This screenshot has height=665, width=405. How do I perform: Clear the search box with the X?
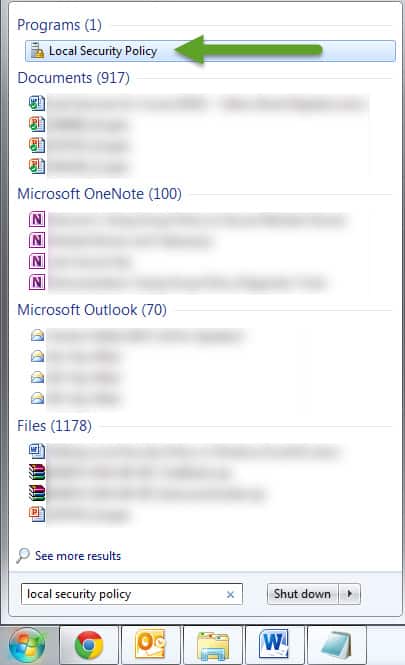230,595
